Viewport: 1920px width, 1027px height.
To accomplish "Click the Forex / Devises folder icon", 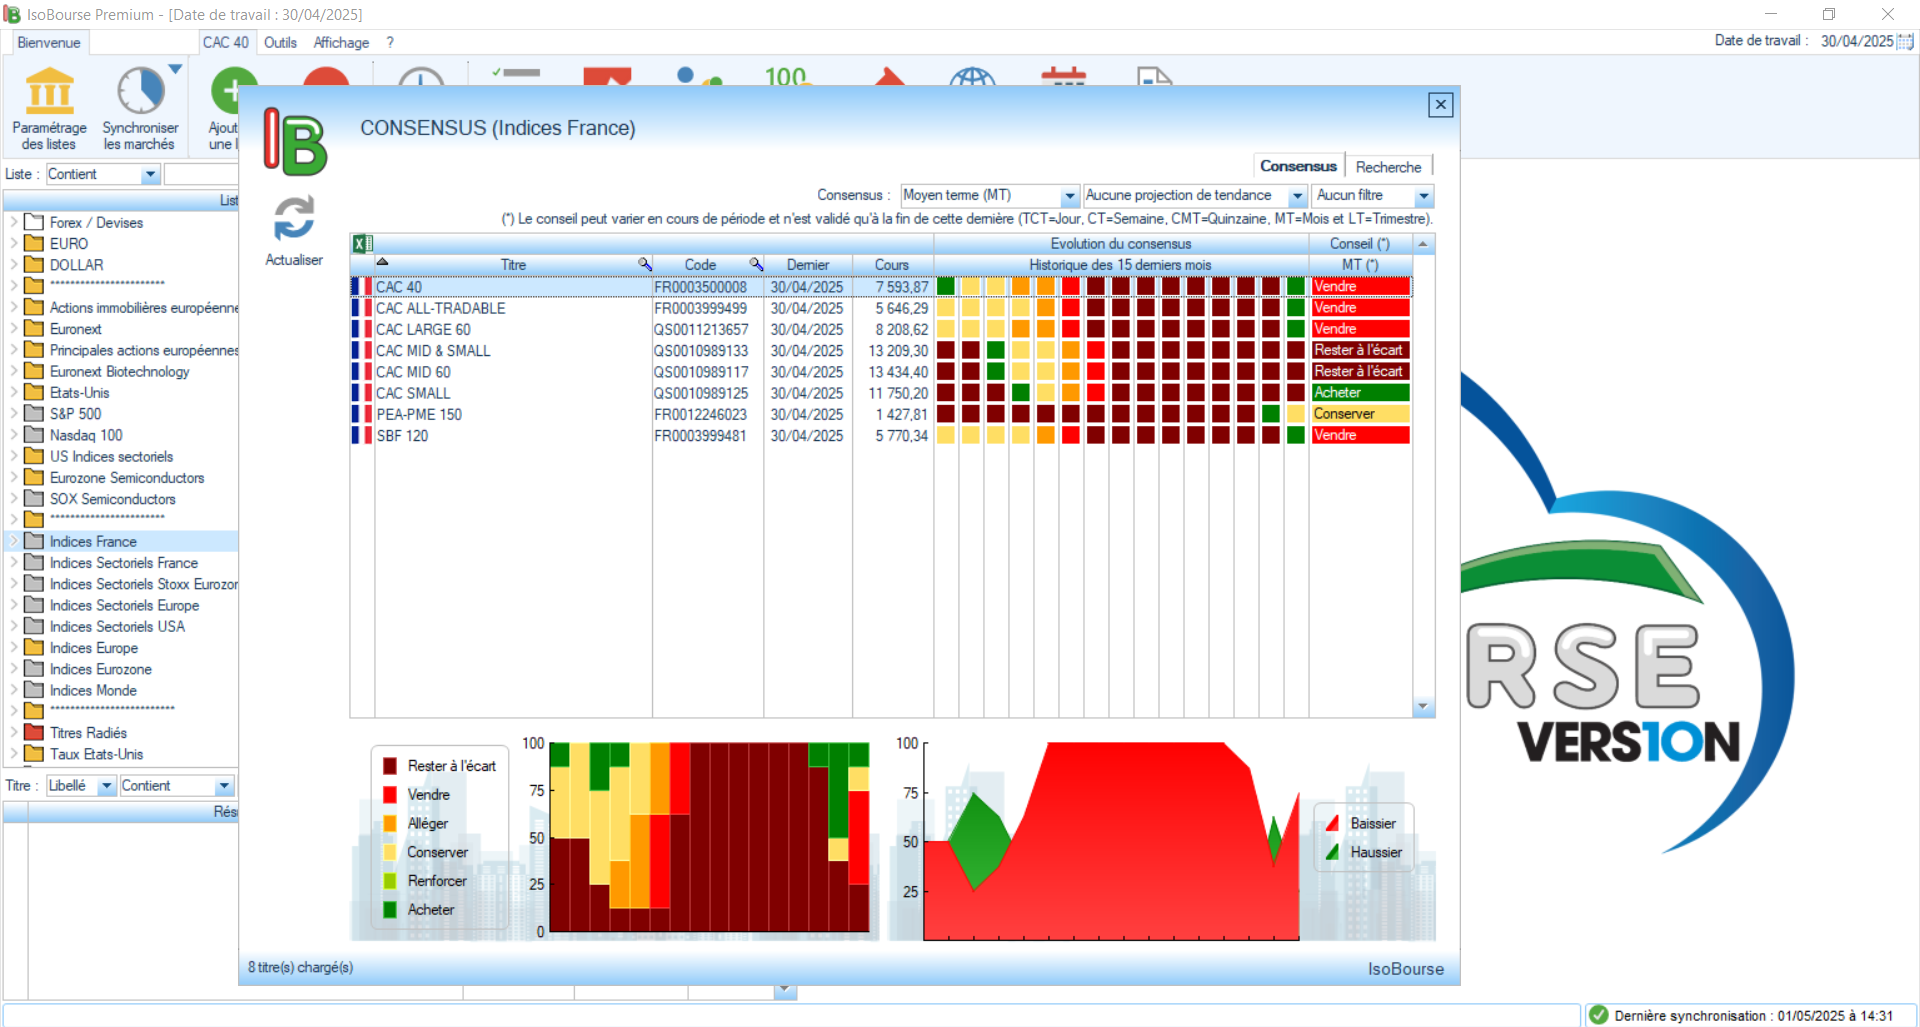I will click(x=34, y=222).
